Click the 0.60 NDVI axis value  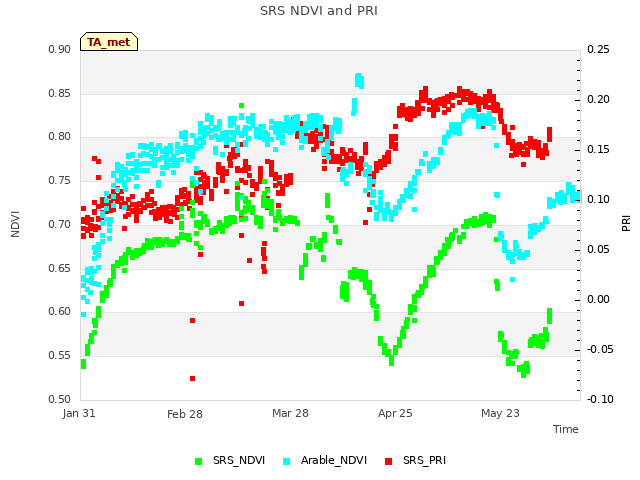click(x=60, y=312)
